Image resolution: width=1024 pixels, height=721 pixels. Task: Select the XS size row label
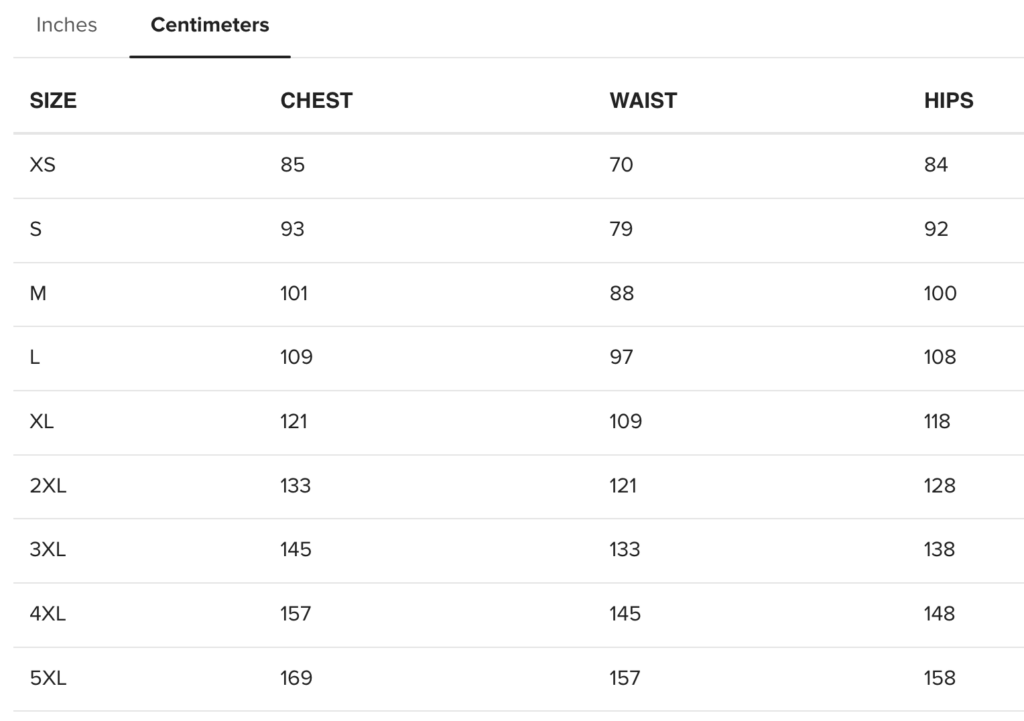(43, 165)
